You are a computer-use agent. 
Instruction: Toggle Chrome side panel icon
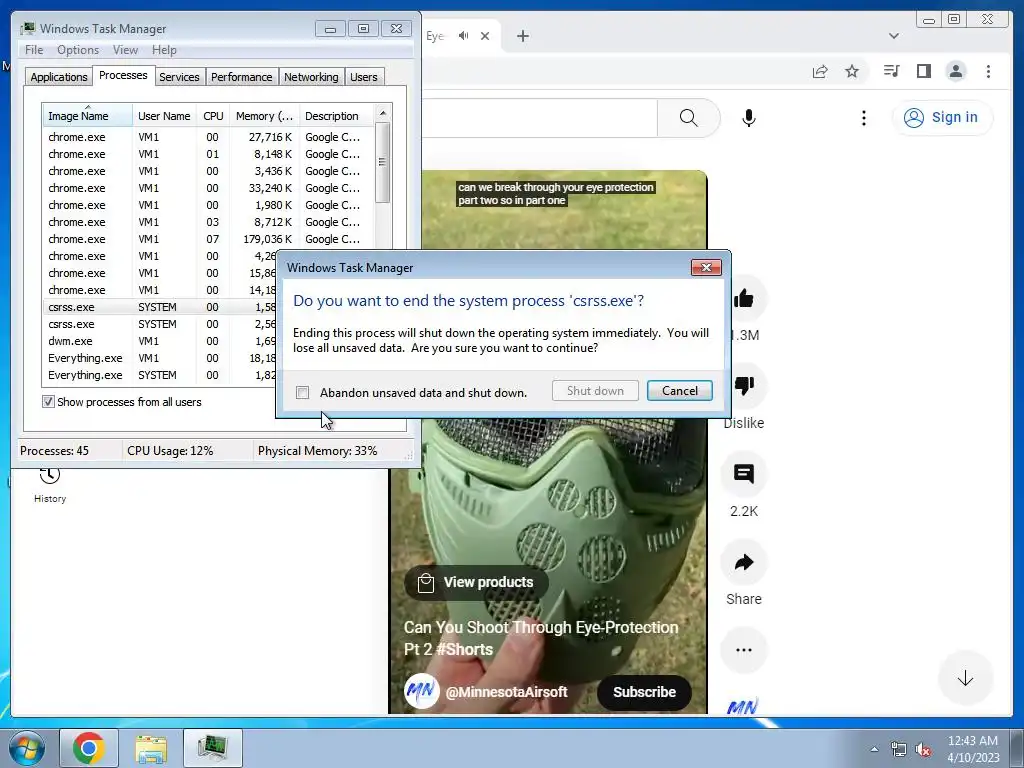pyautogui.click(x=923, y=71)
